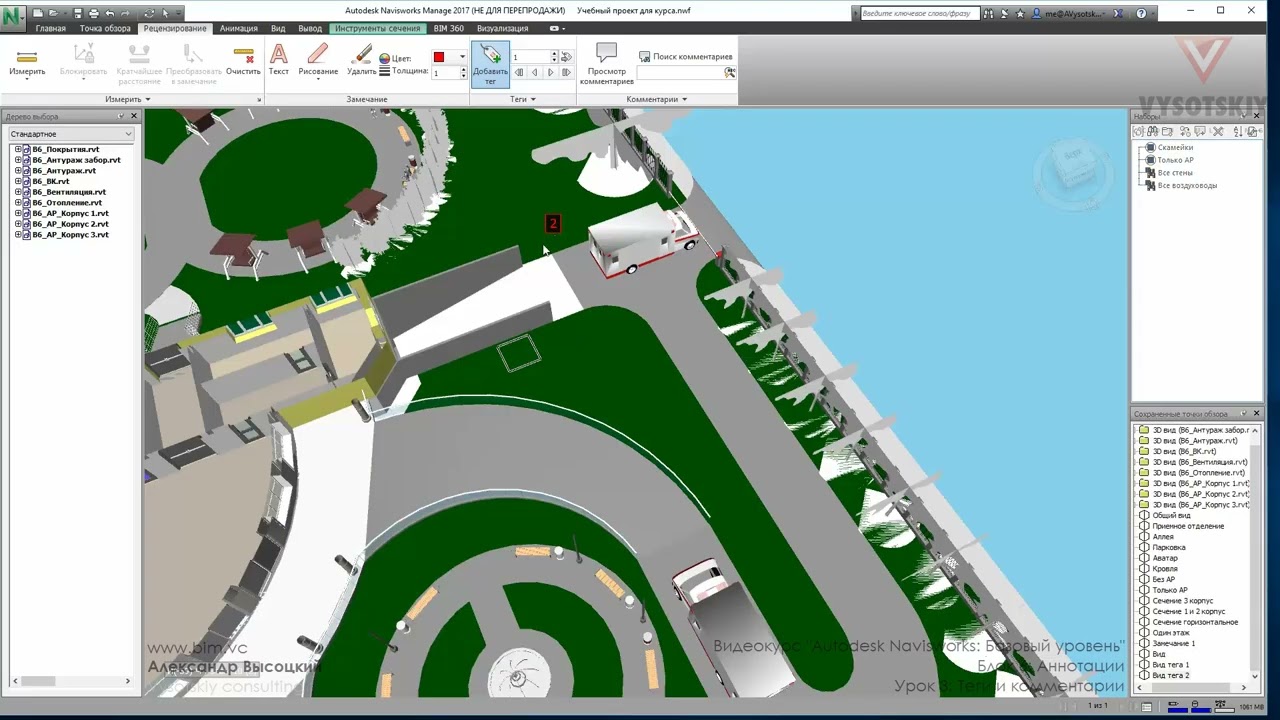
Task: Click the Добавить тег add tag tool
Action: 490,64
